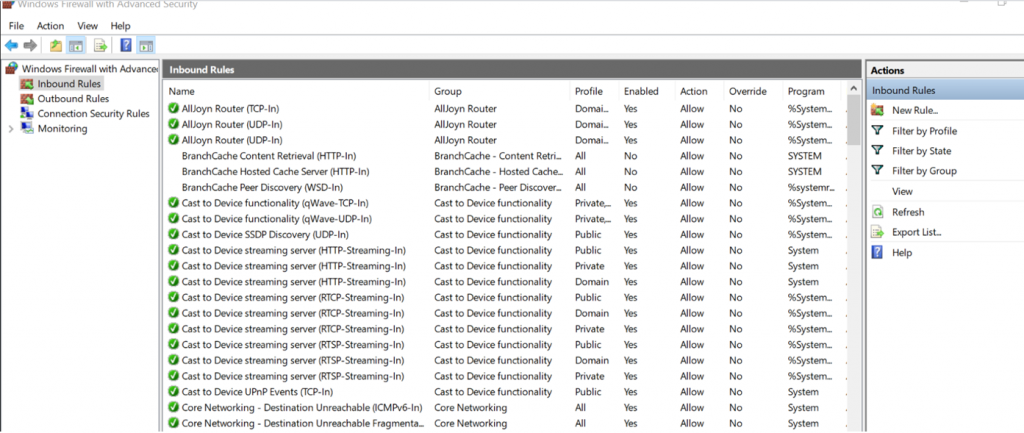Toggle the Show/Hide Action Pane toolbar icon
Image resolution: width=1024 pixels, height=433 pixels.
pyautogui.click(x=146, y=46)
